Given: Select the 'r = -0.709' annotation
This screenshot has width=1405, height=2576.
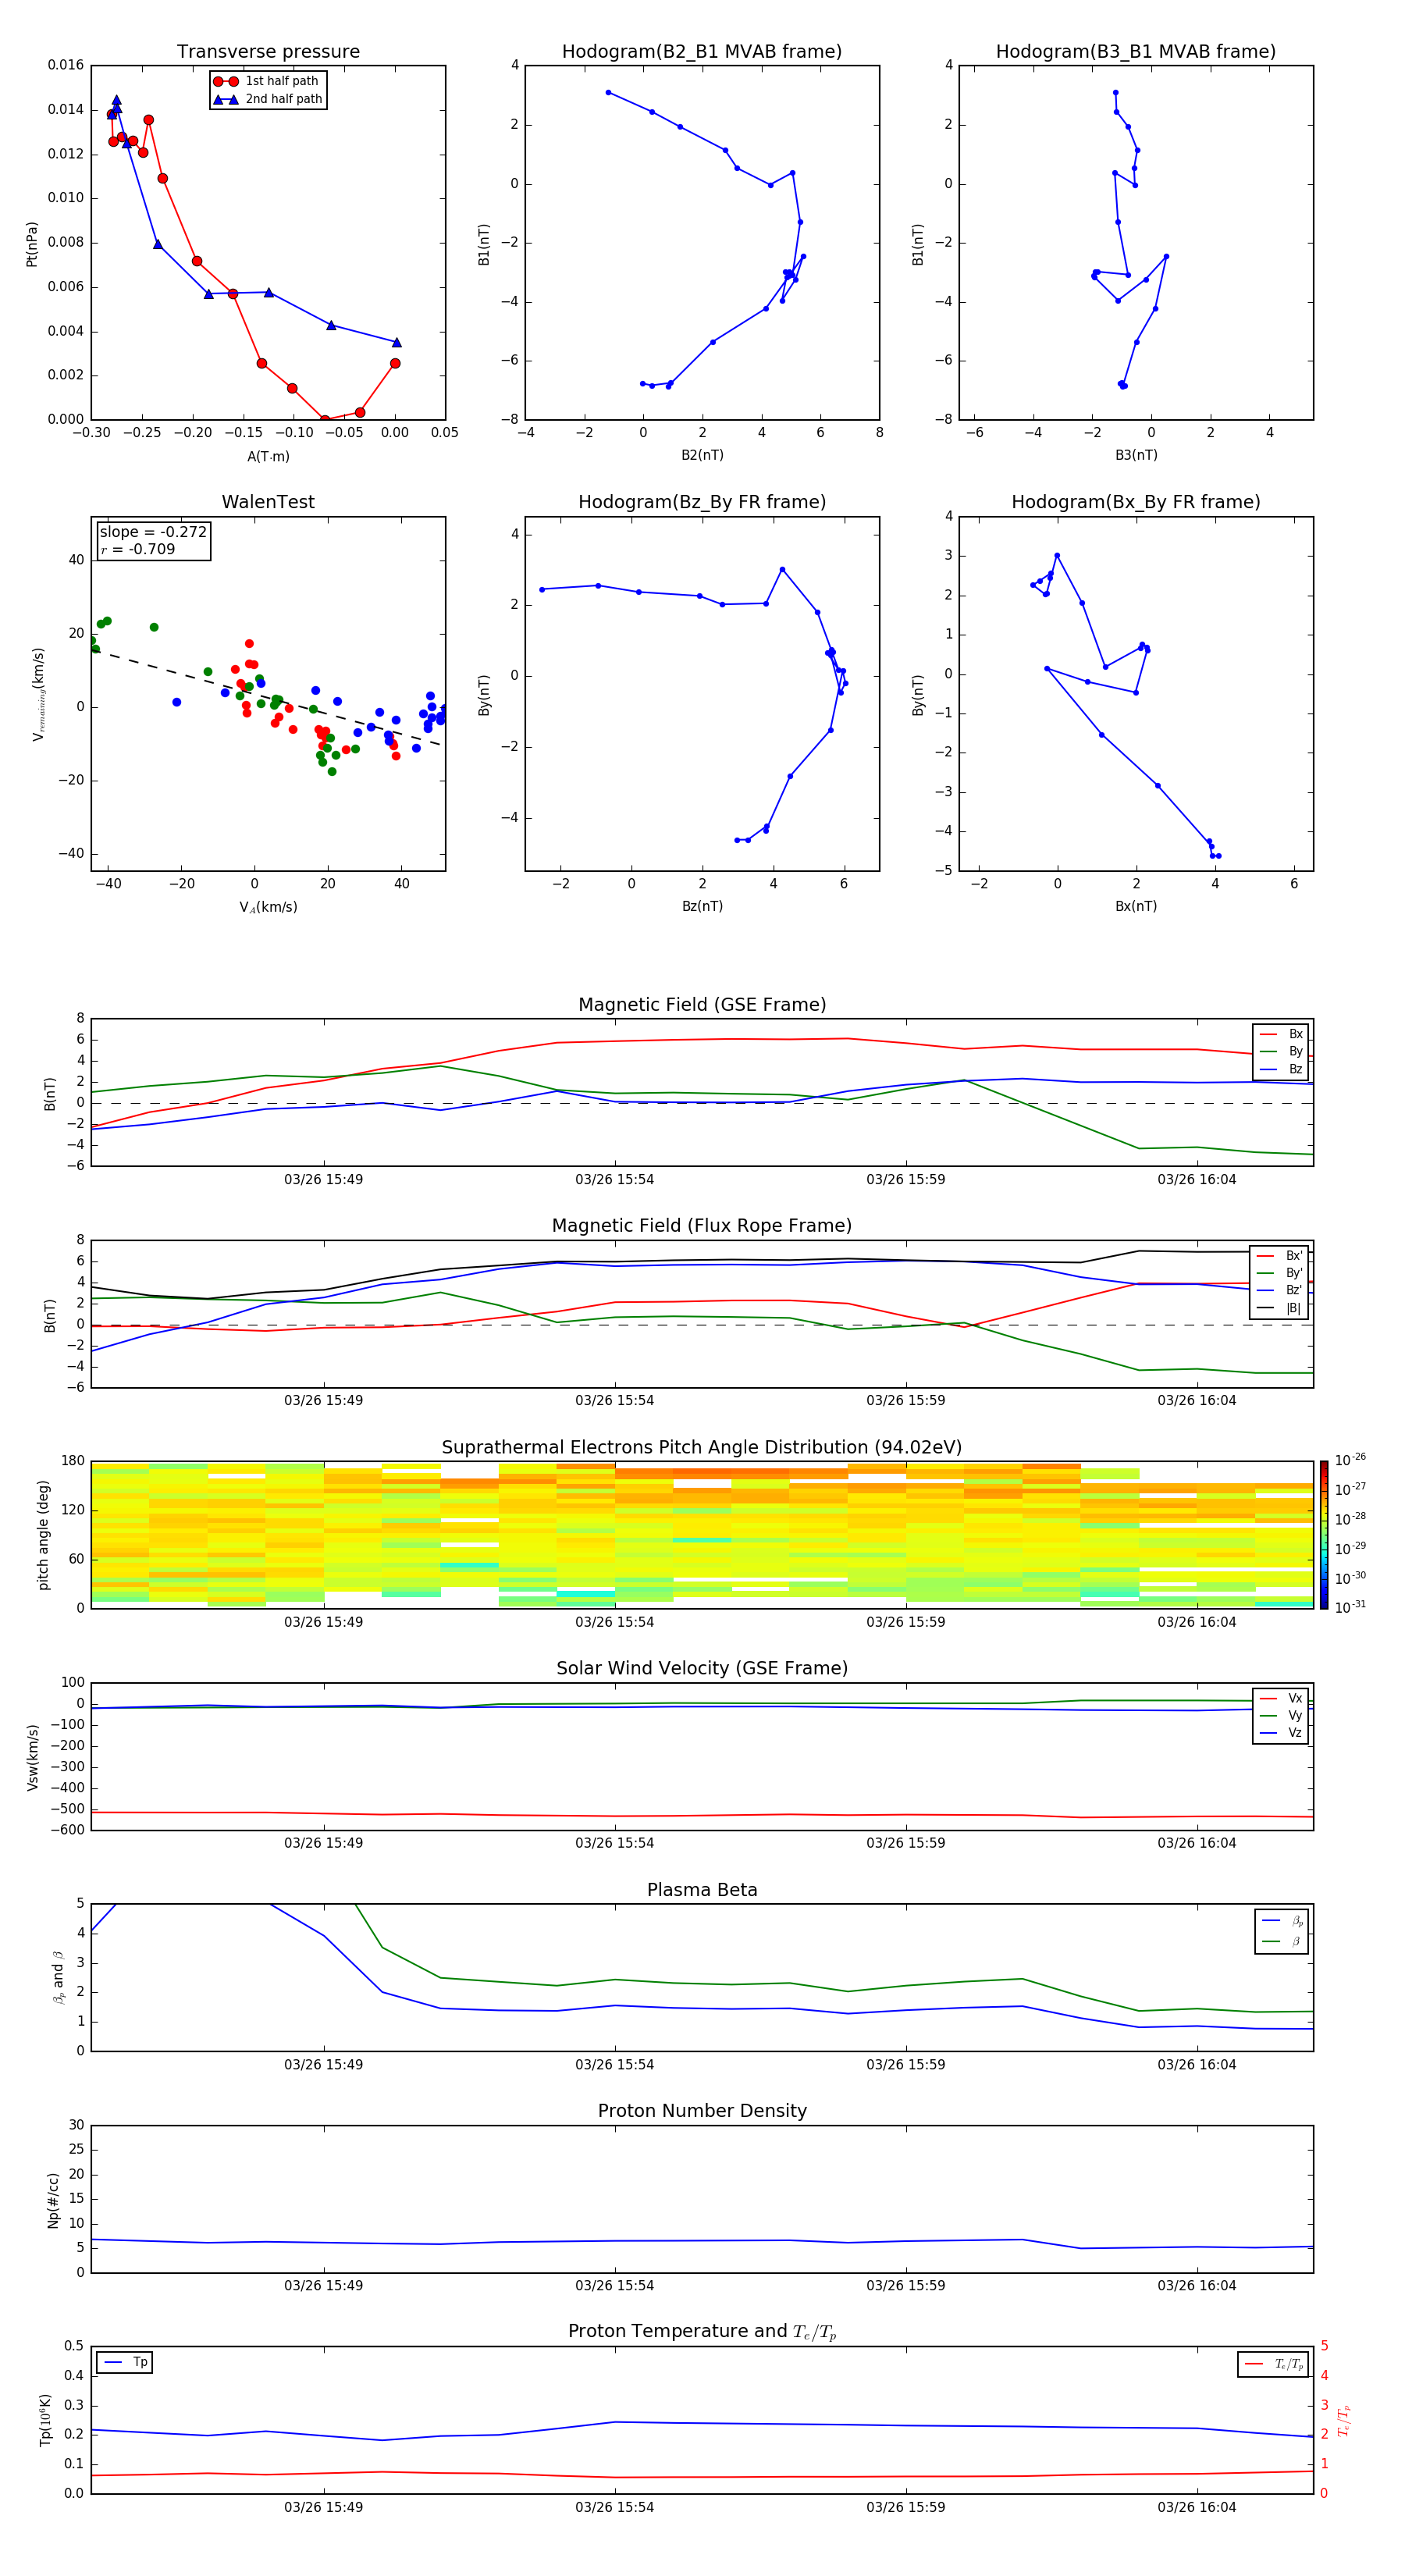Looking at the screenshot, I should [x=138, y=549].
